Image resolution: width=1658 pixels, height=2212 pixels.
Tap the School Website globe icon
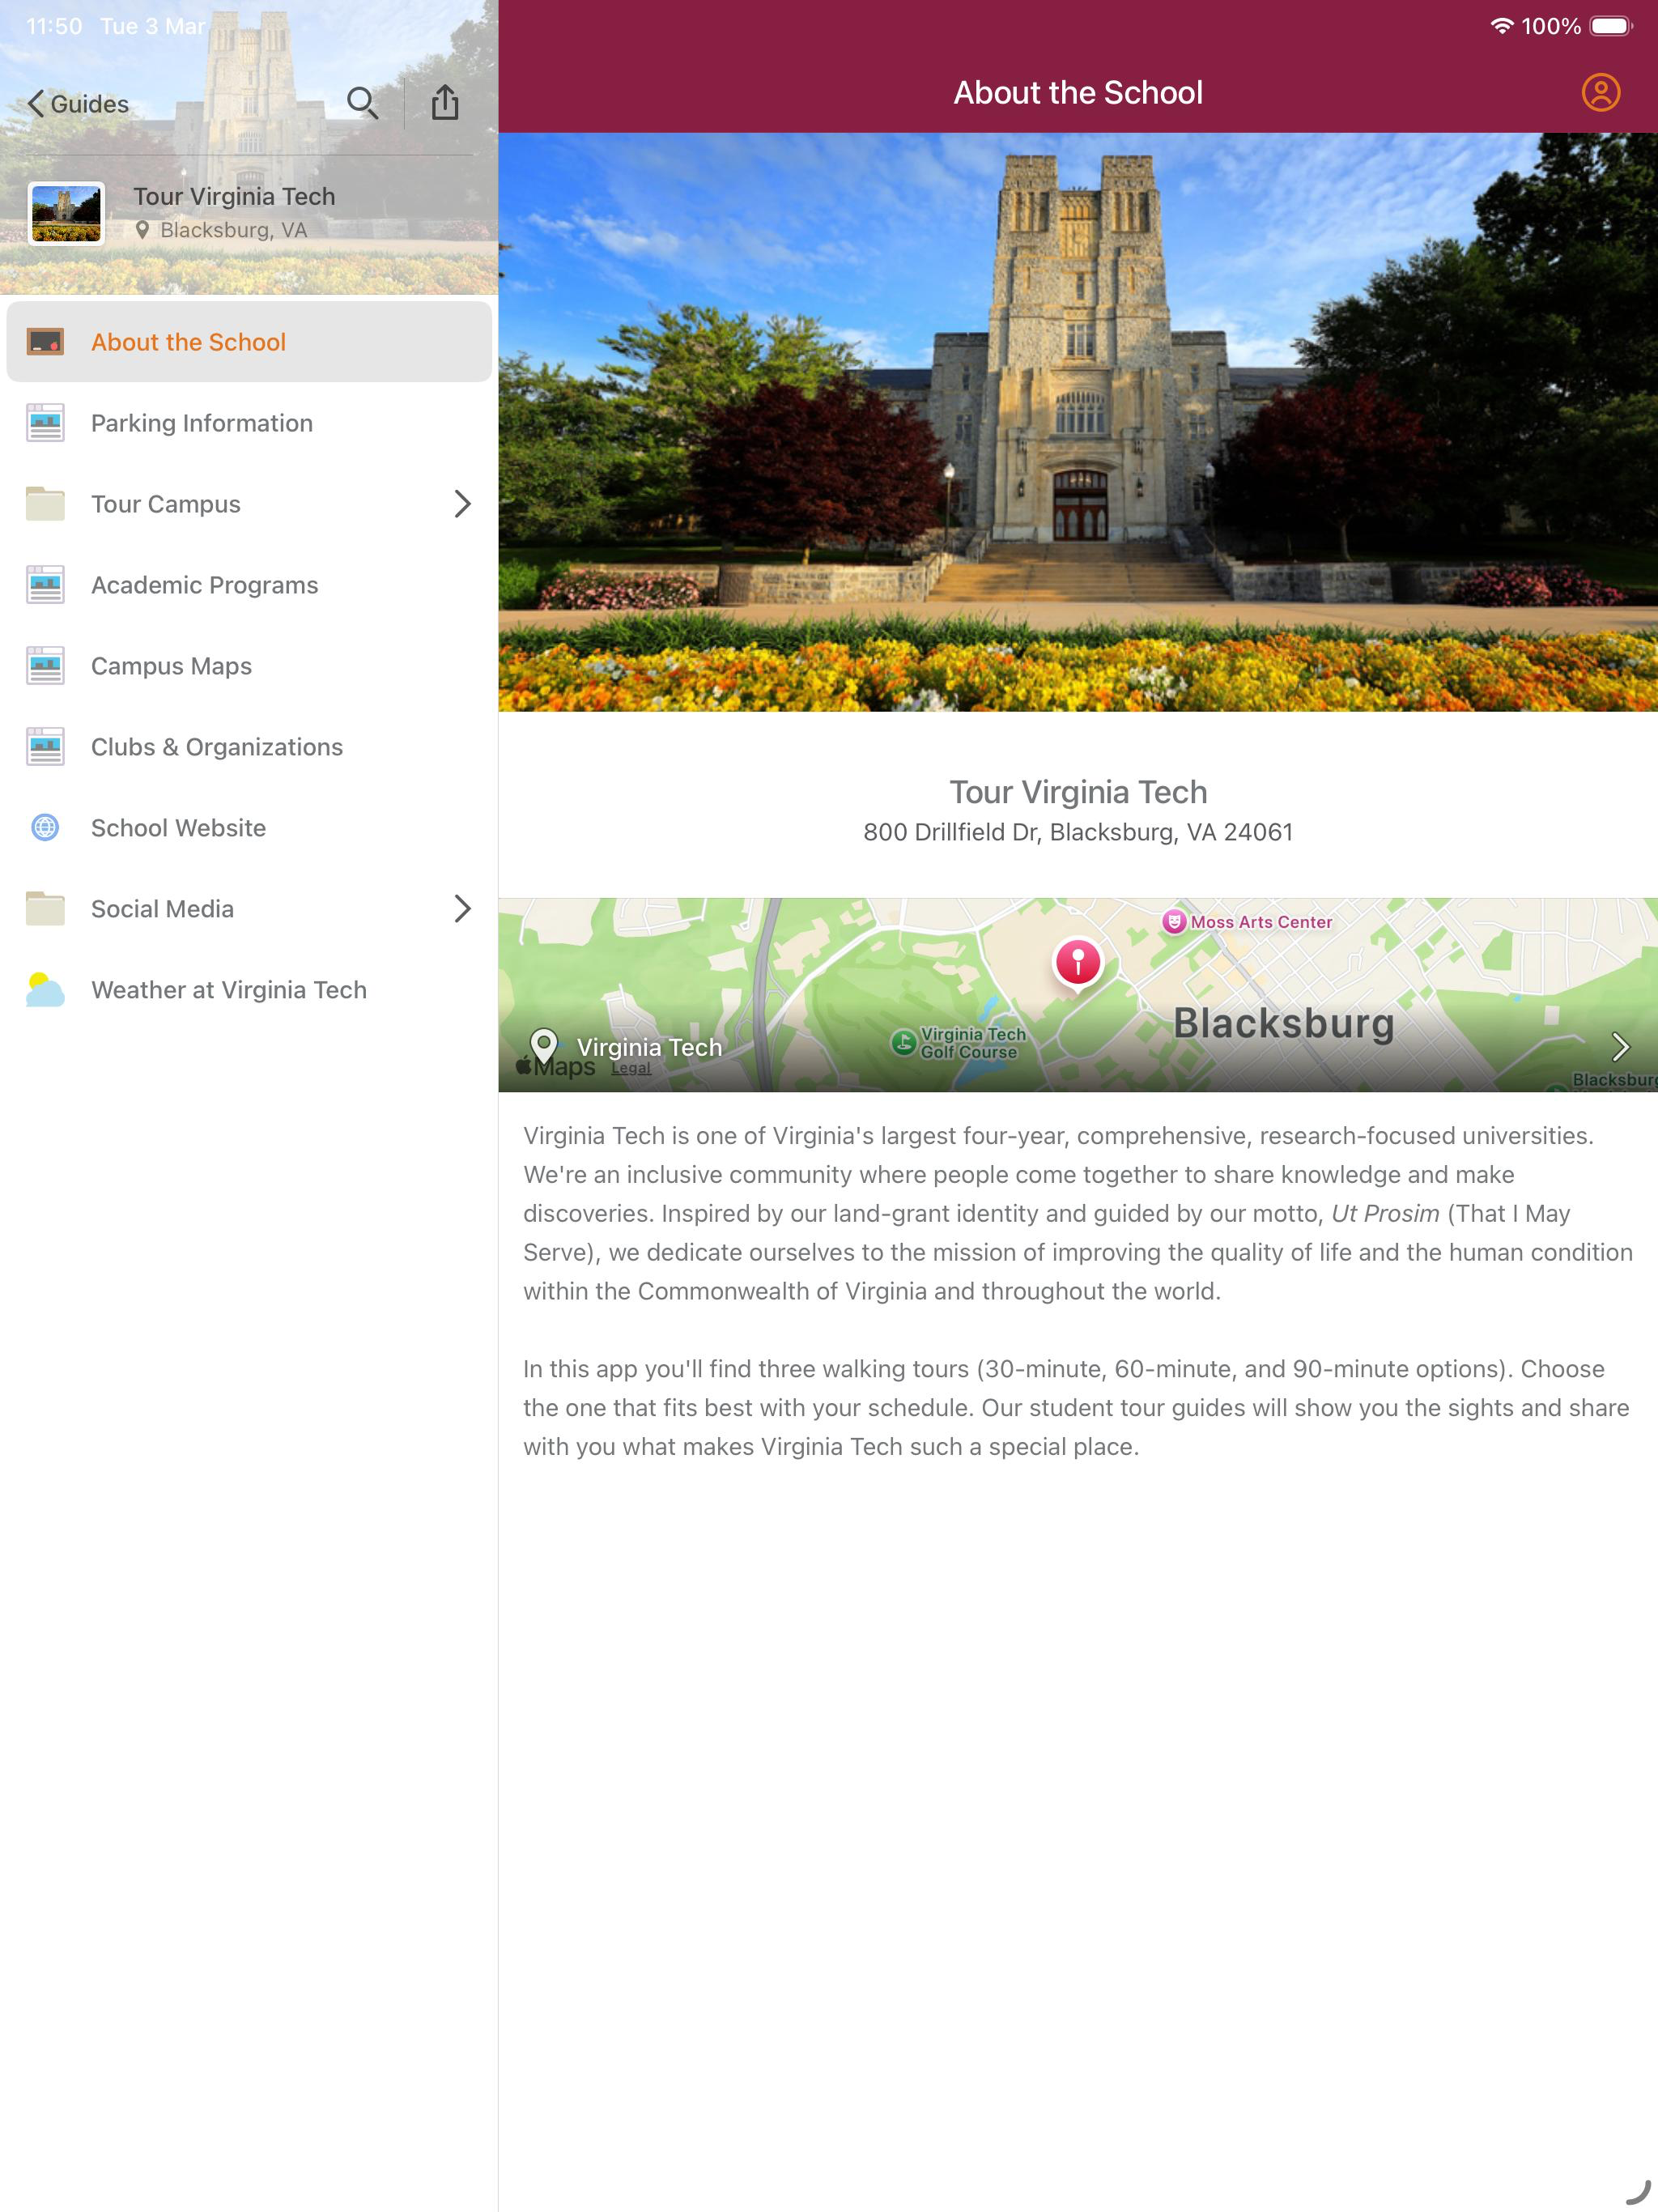(x=45, y=828)
